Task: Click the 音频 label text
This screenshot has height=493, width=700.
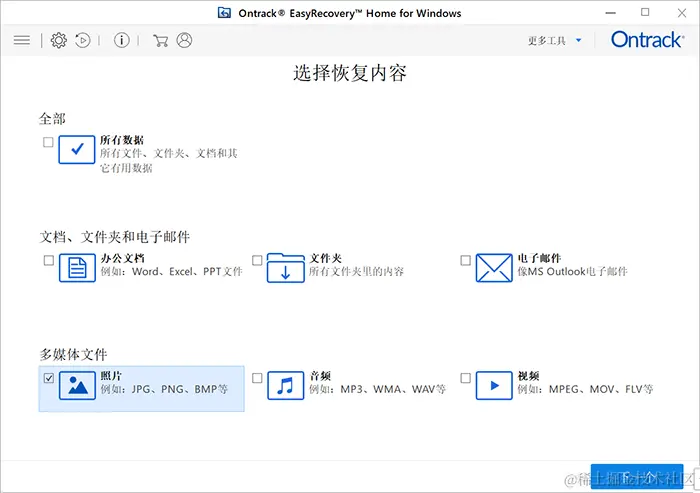Action: point(320,376)
